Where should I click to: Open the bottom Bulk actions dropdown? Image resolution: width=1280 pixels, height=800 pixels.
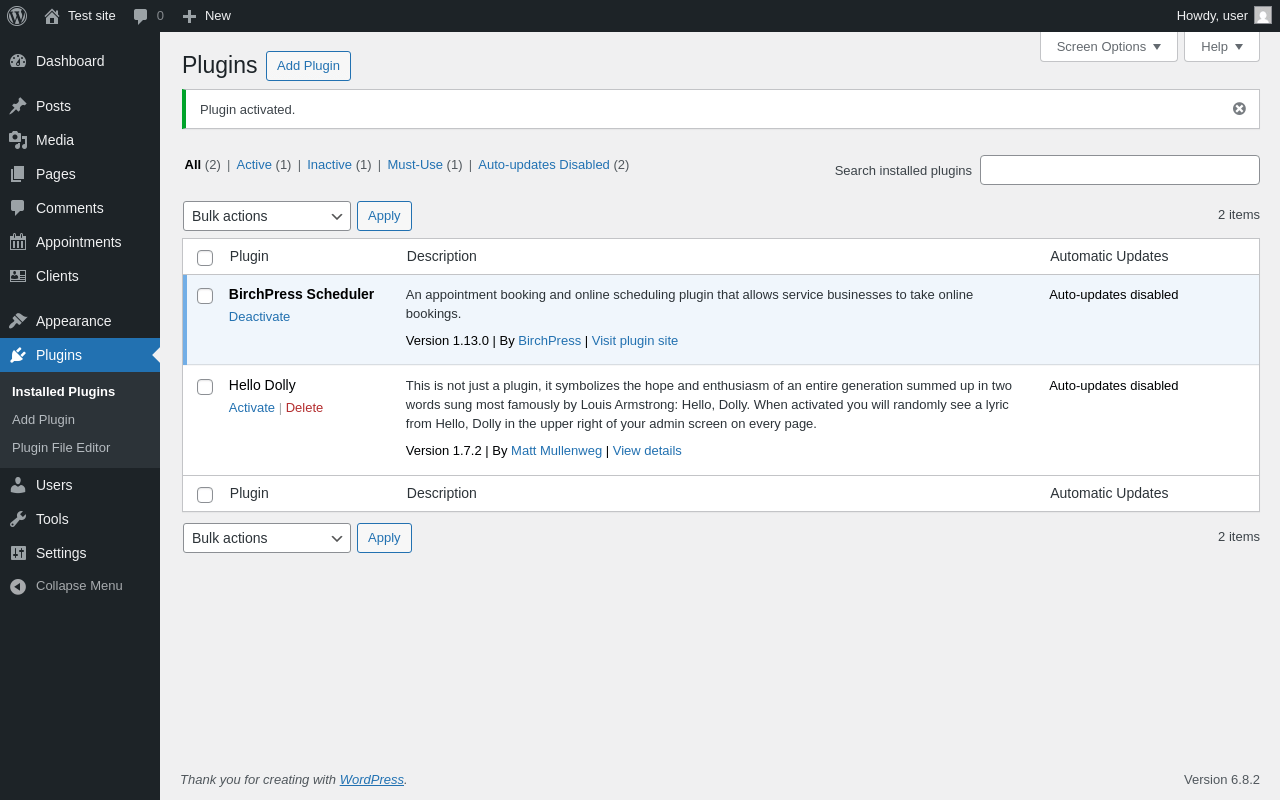pos(267,538)
